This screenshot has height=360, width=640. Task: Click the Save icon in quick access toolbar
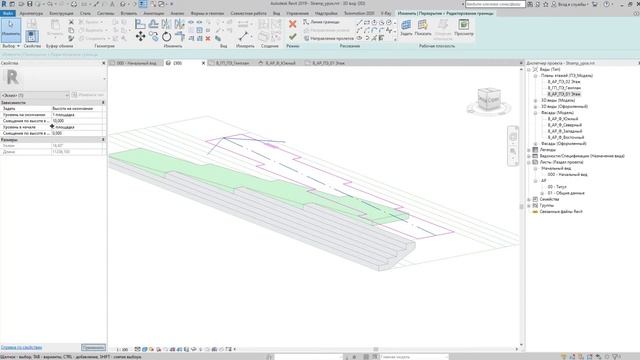[29, 4]
